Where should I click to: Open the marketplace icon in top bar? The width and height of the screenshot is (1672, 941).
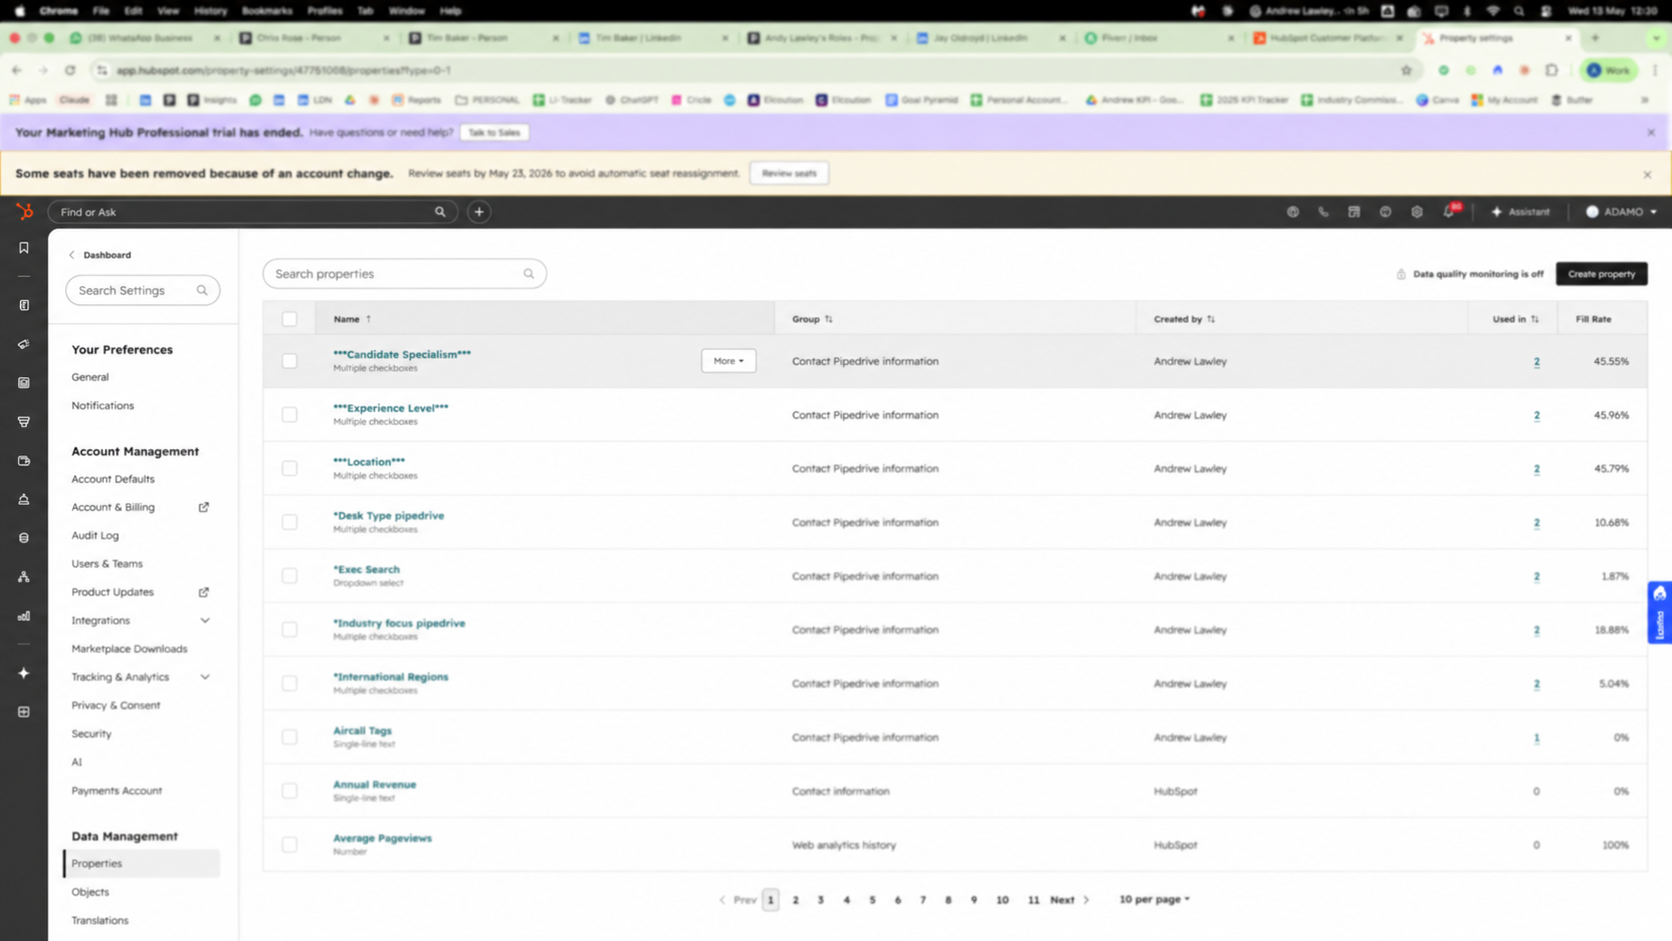coord(1354,212)
